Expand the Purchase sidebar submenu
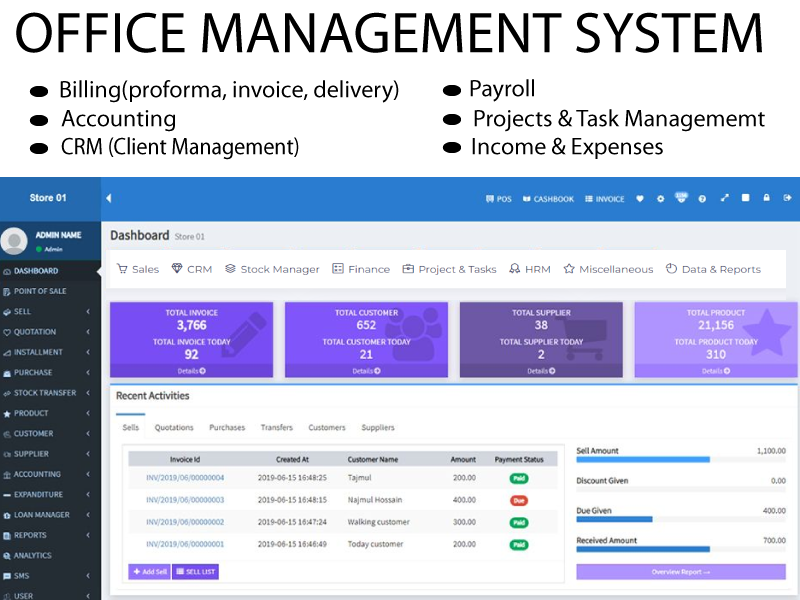This screenshot has height=600, width=800. (x=50, y=372)
